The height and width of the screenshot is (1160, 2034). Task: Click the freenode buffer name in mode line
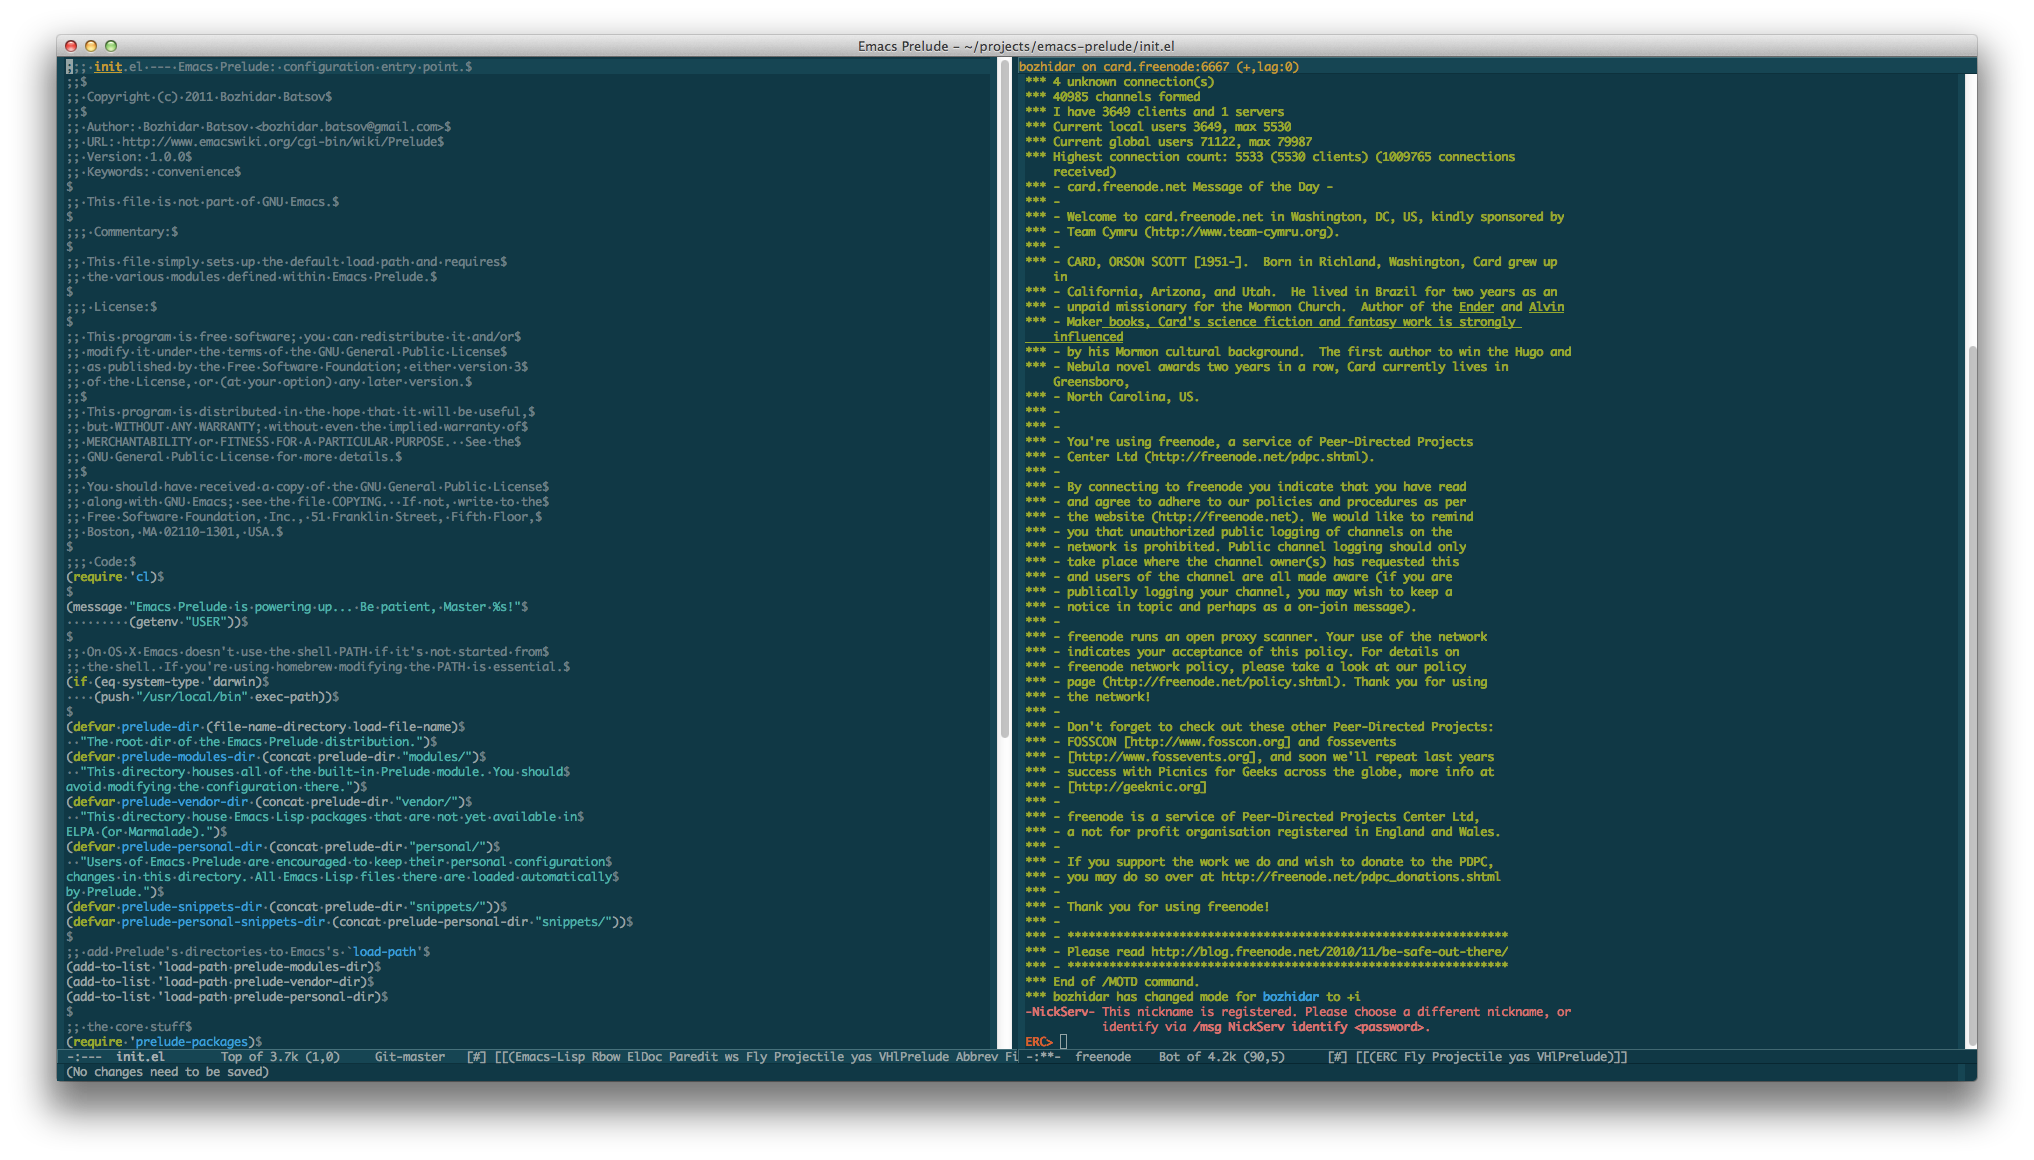click(1103, 1057)
